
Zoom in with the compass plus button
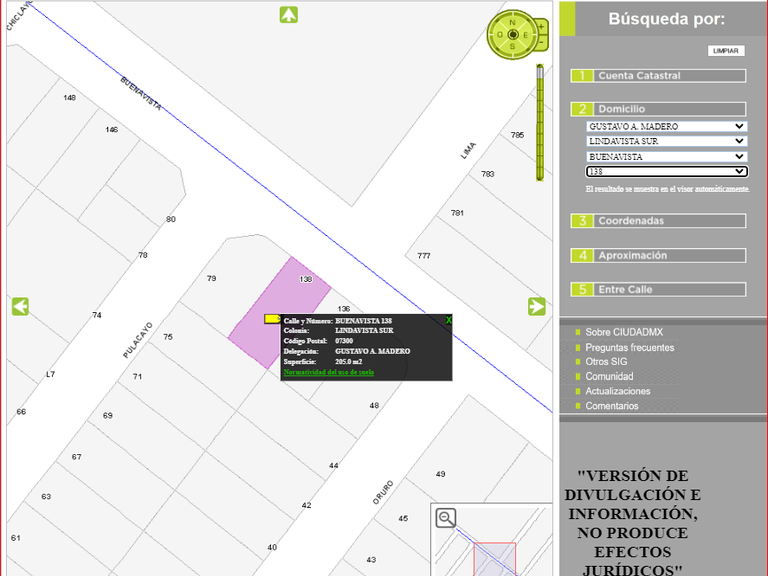[541, 25]
